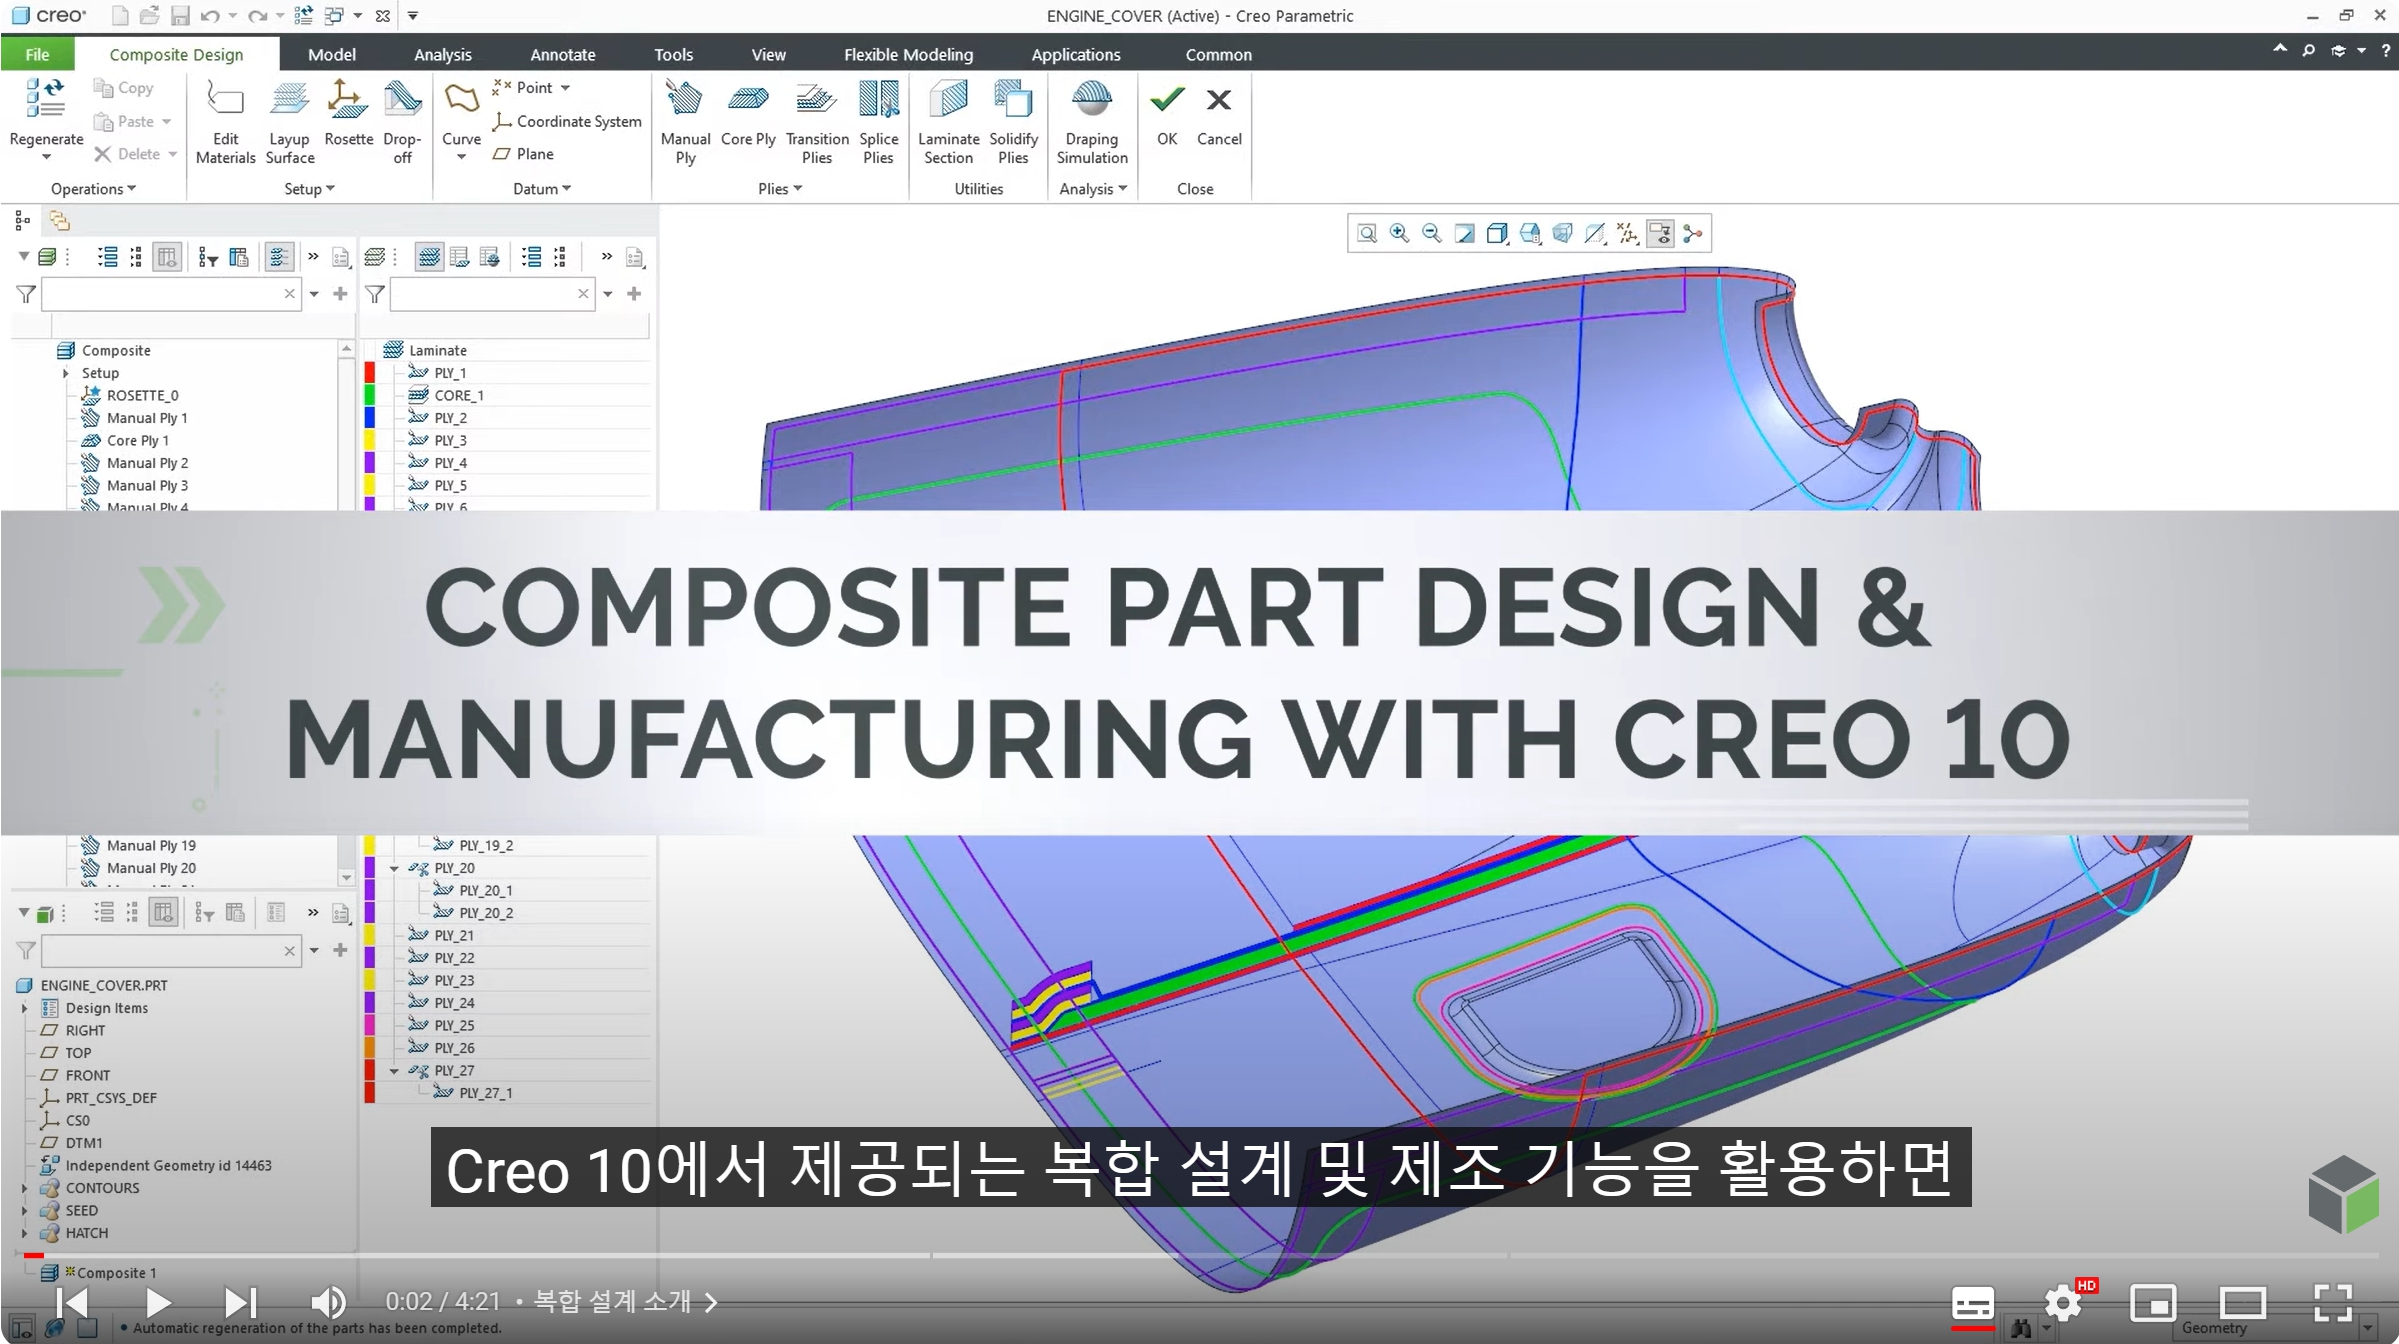Open the Point dropdown arrow

click(565, 88)
